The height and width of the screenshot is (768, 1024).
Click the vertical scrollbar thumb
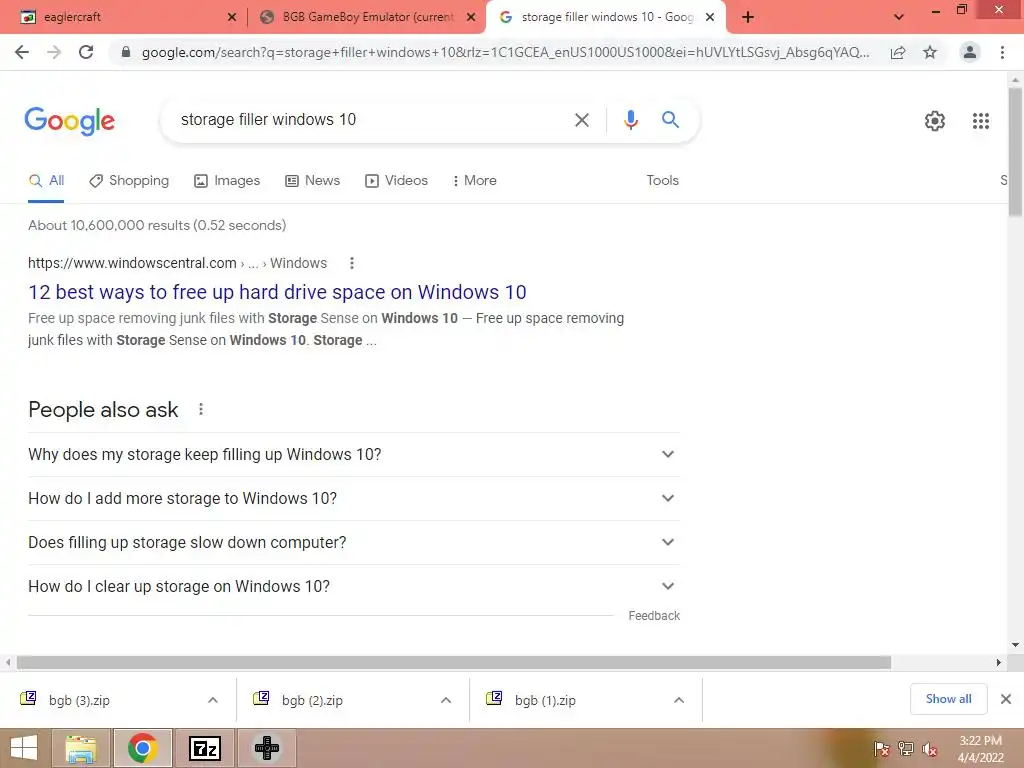click(1015, 152)
